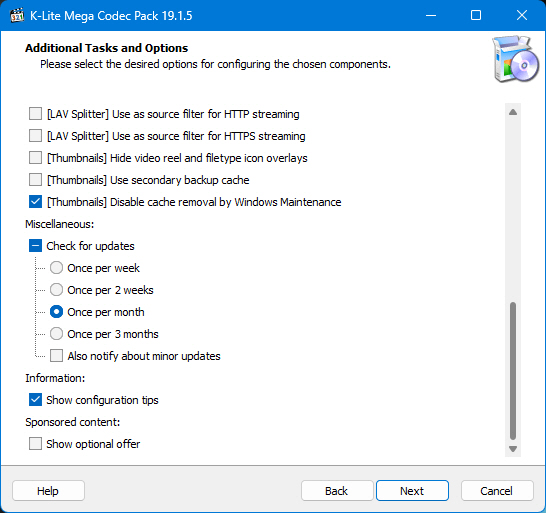This screenshot has width=546, height=513.
Task: Select Once per 2 weeks option
Action: pyautogui.click(x=56, y=290)
